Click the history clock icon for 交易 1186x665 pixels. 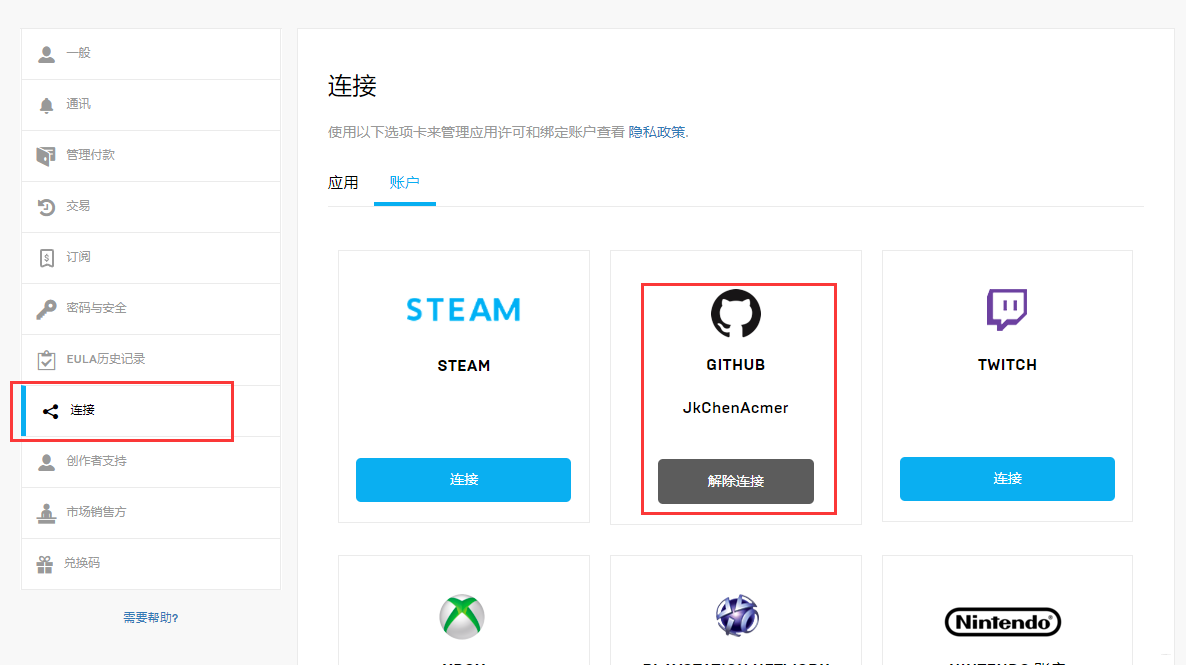pos(46,207)
